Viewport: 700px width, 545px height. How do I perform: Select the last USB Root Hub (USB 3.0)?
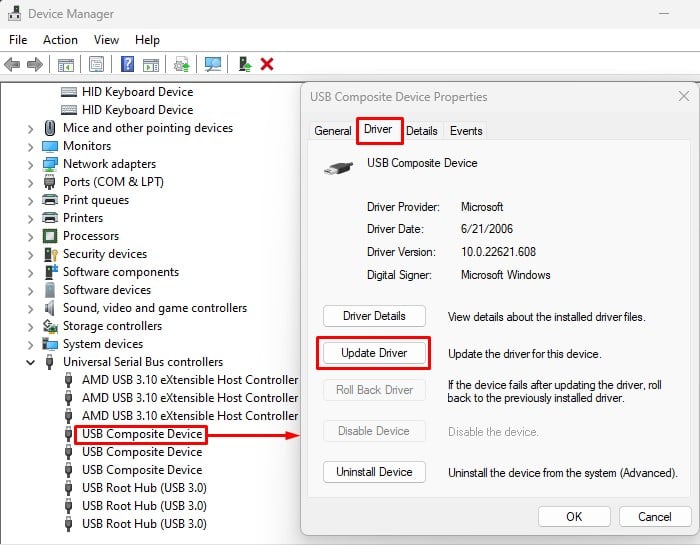pyautogui.click(x=144, y=524)
